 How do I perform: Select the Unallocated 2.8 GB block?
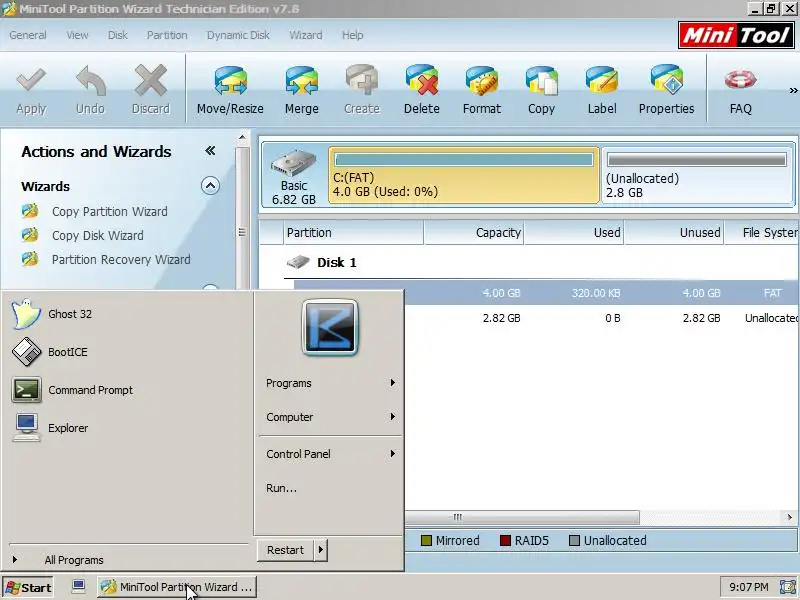point(697,176)
